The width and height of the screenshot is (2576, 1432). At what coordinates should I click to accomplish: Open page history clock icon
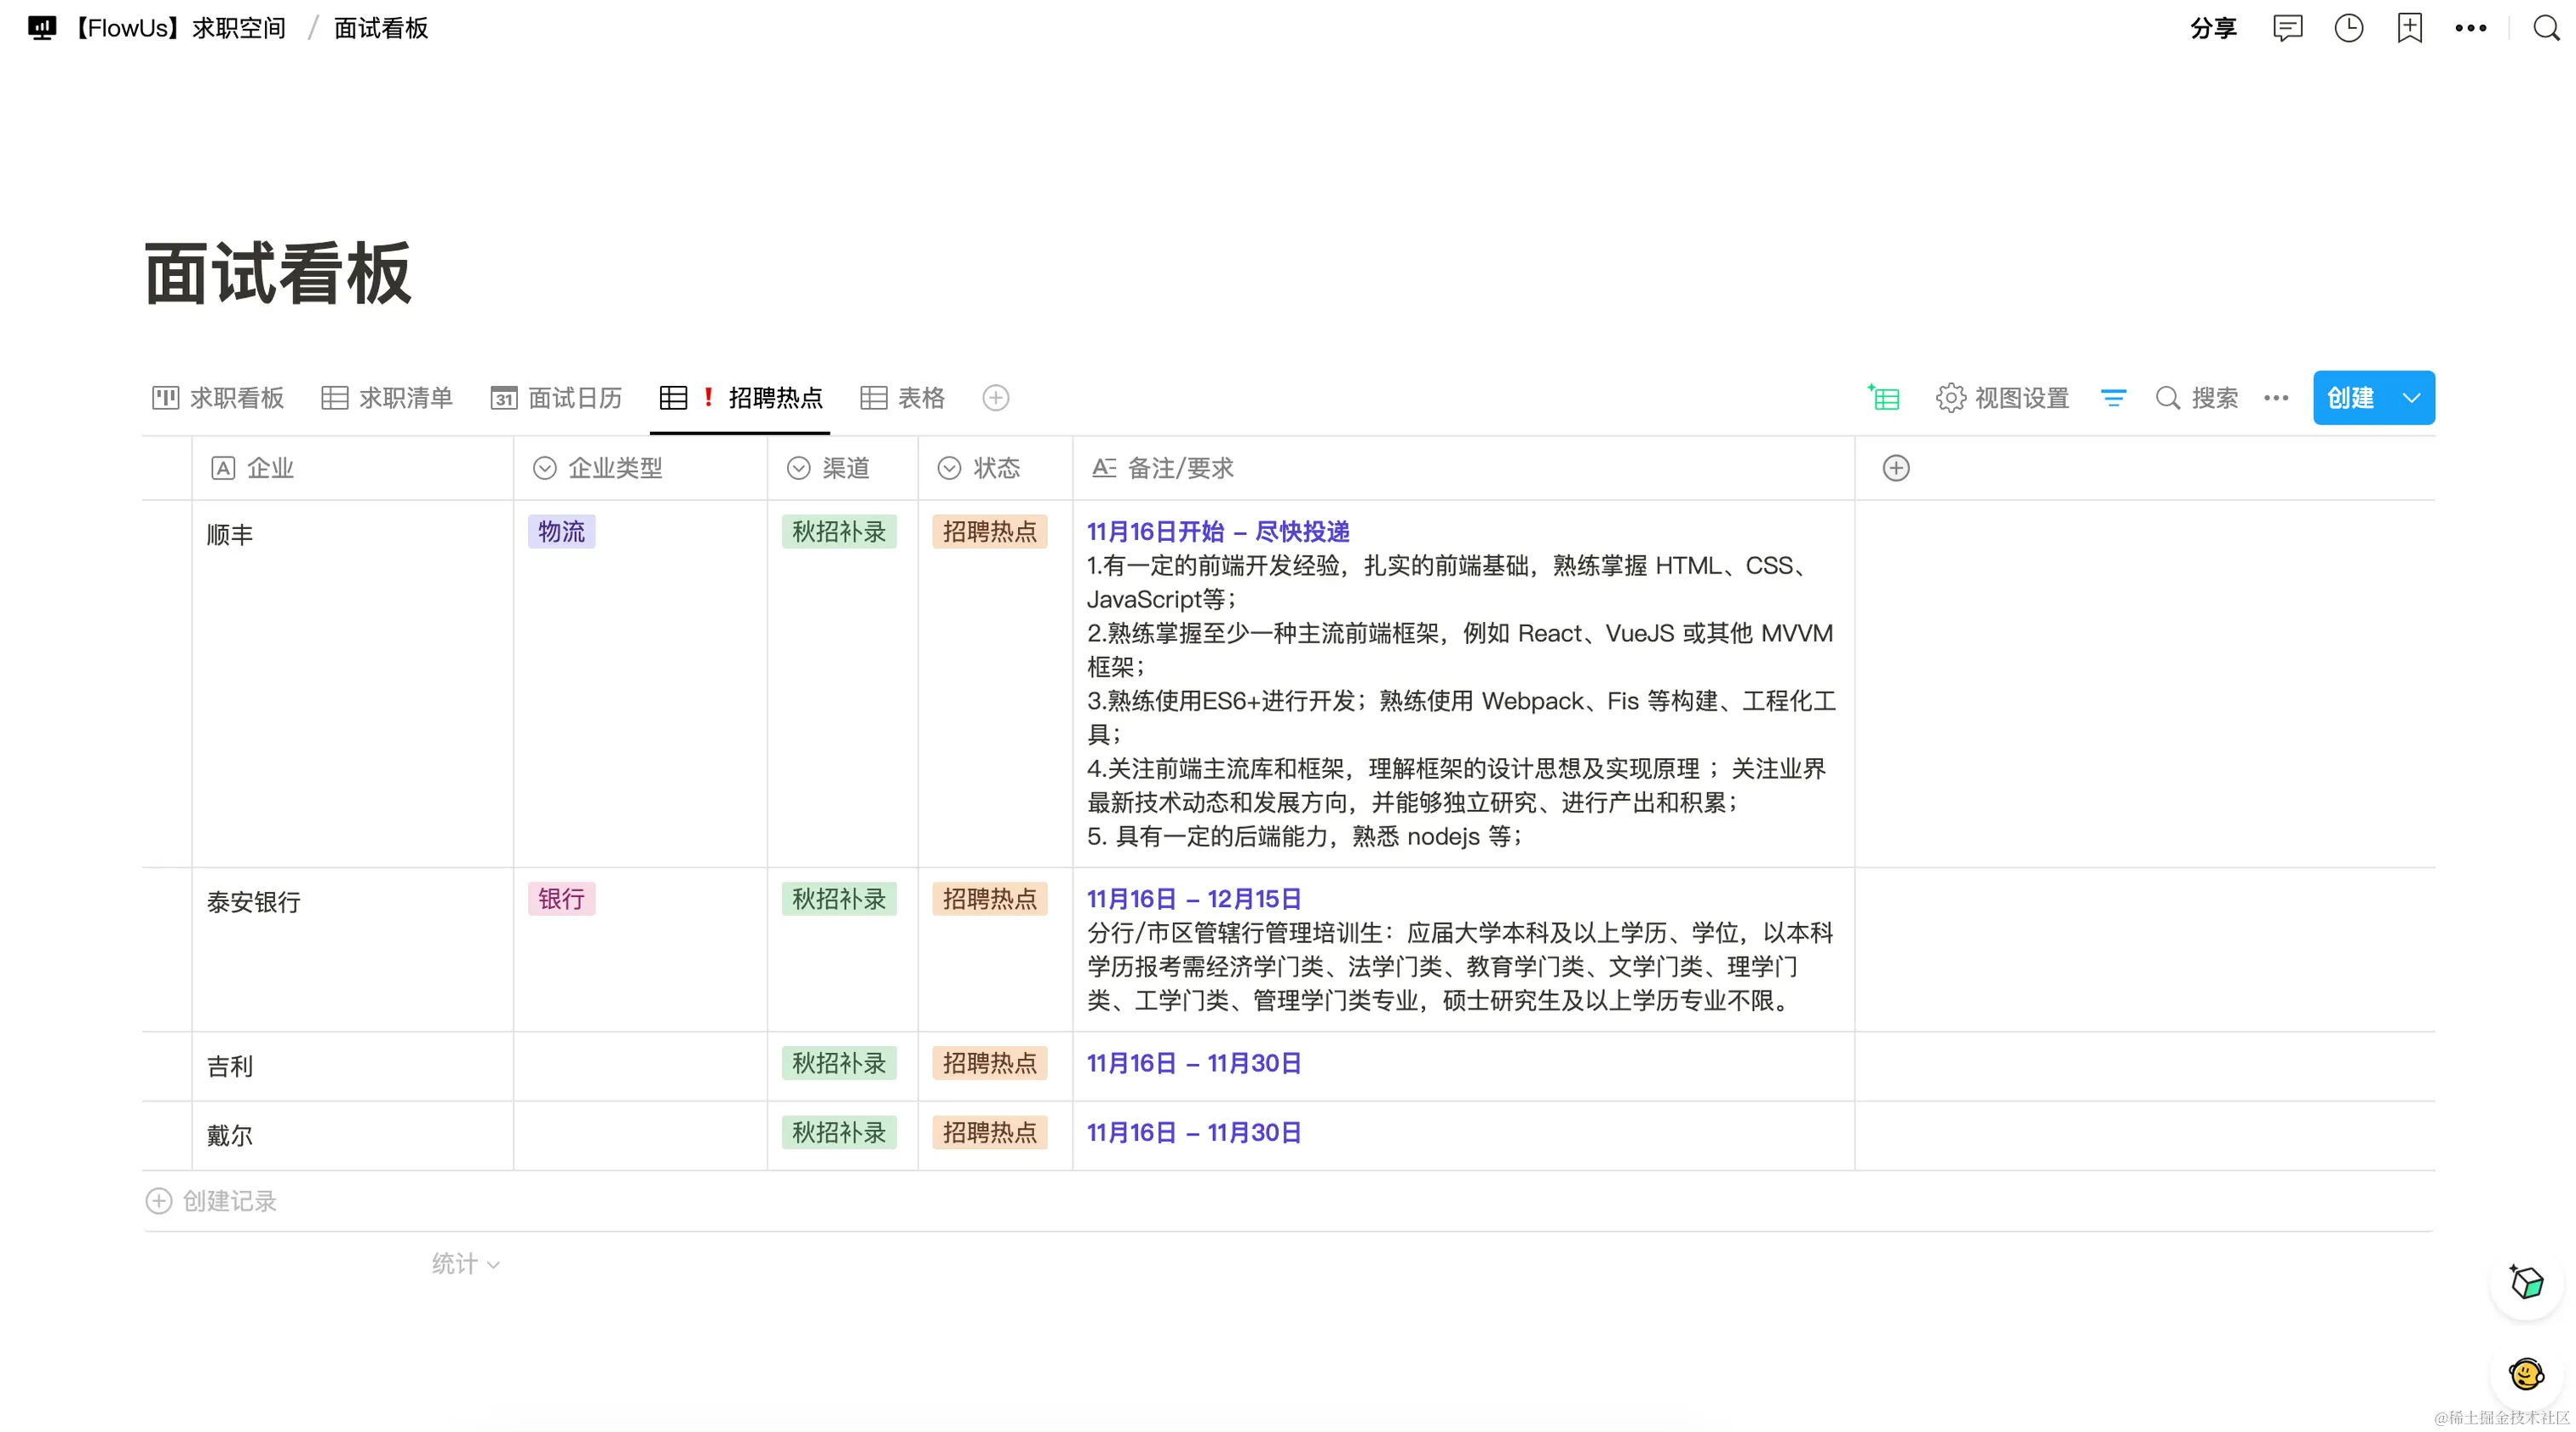click(2348, 28)
